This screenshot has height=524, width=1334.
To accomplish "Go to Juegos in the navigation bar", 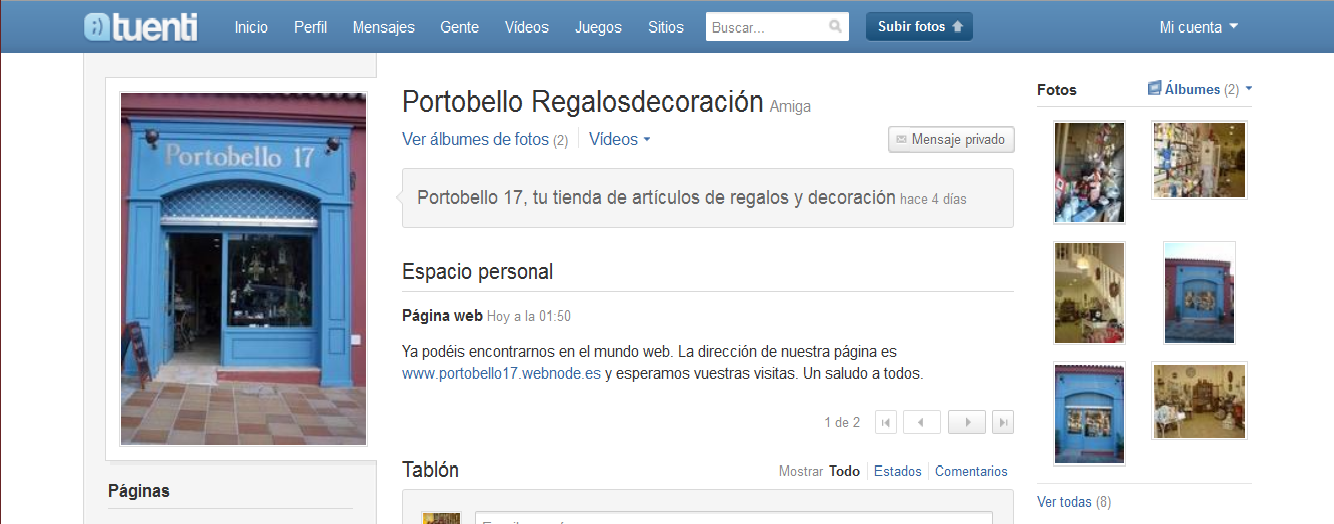I will (598, 27).
